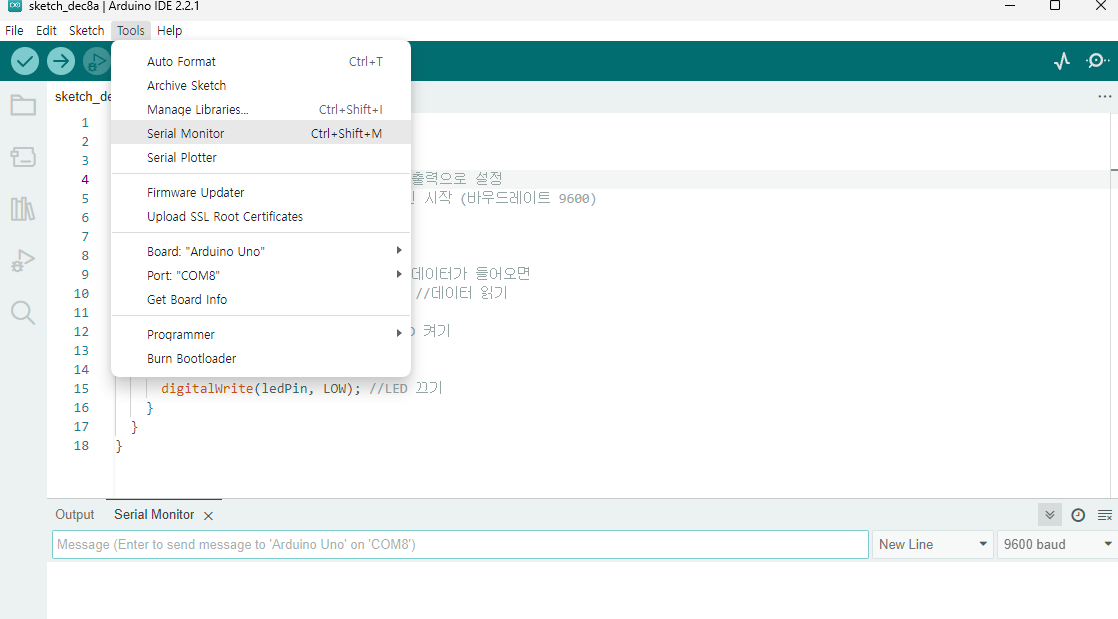This screenshot has height=619, width=1118.
Task: Maximize the Arduino IDE window
Action: [x=1055, y=6]
